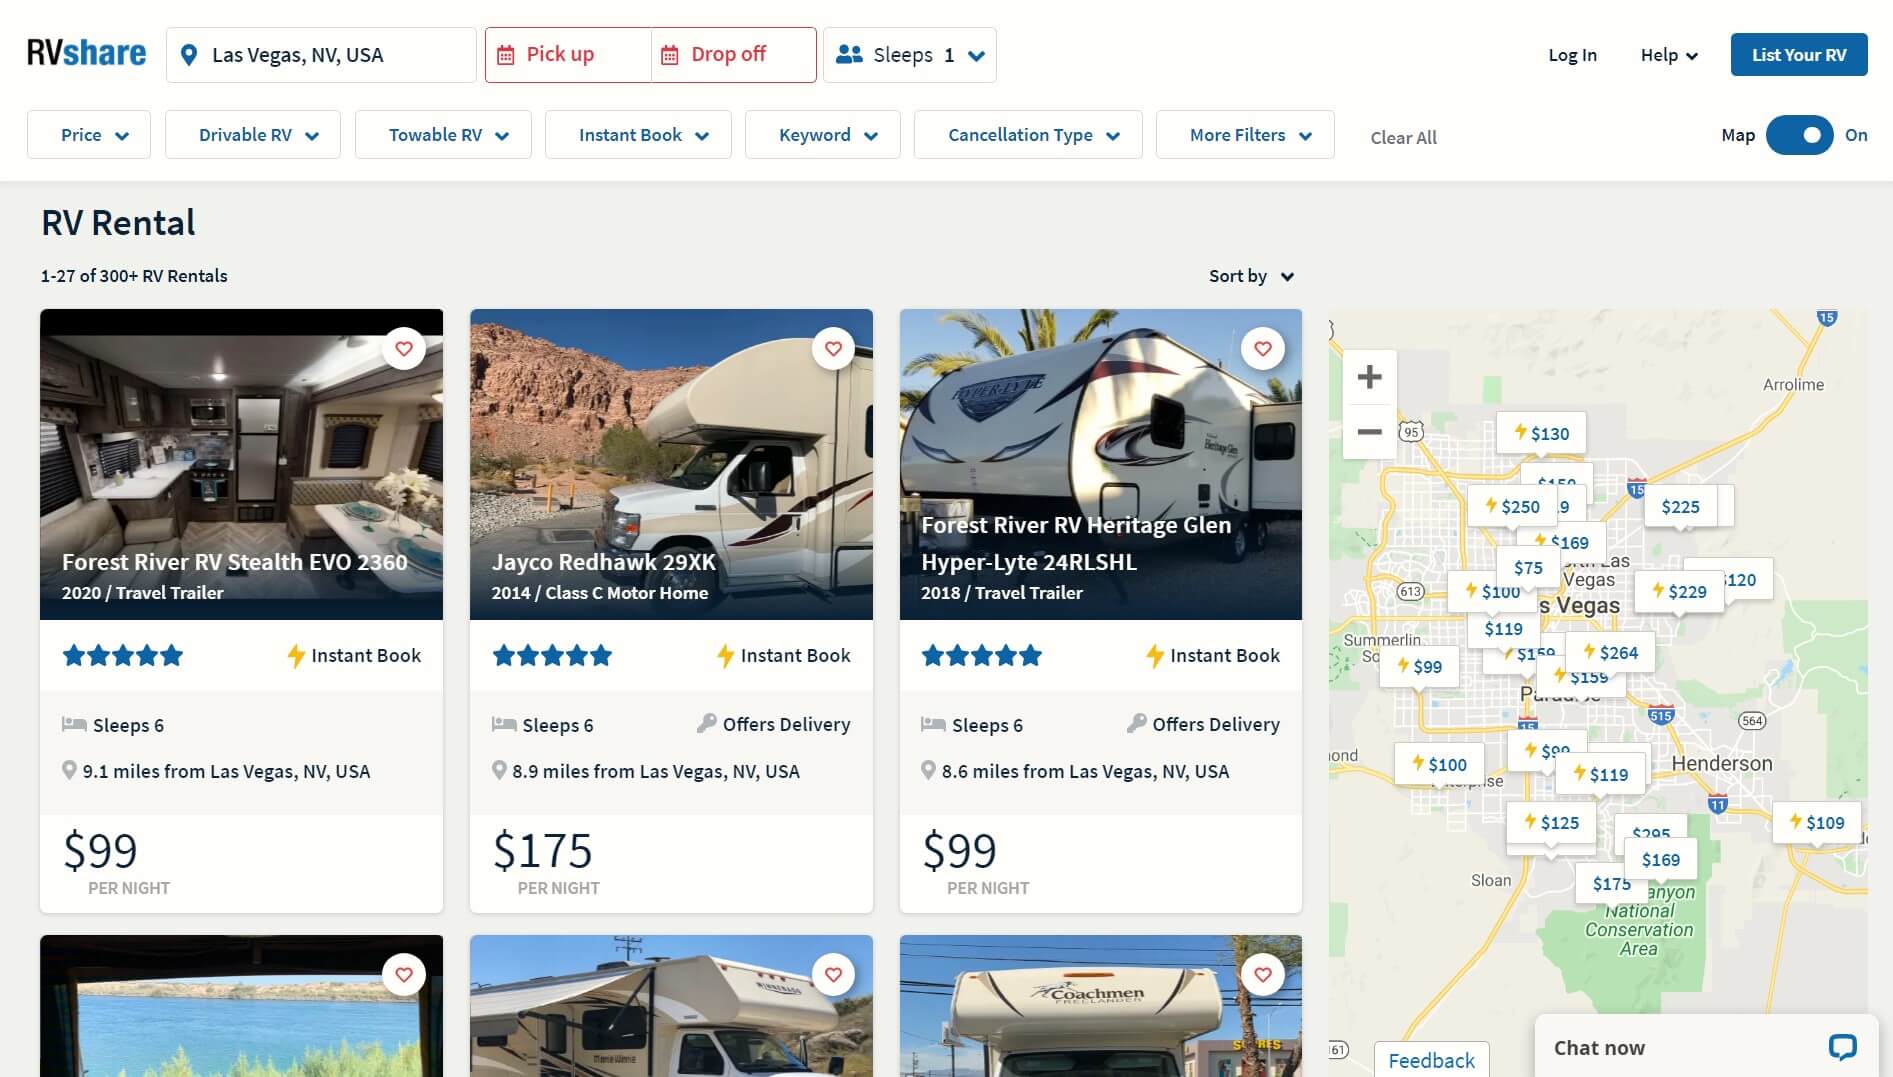Click the $175 per night price
1893x1077 pixels.
pyautogui.click(x=543, y=851)
